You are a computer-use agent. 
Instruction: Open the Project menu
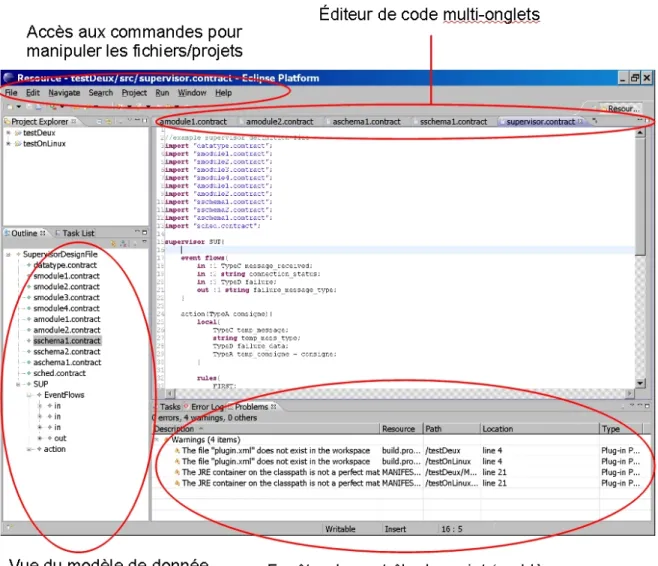pyautogui.click(x=134, y=93)
